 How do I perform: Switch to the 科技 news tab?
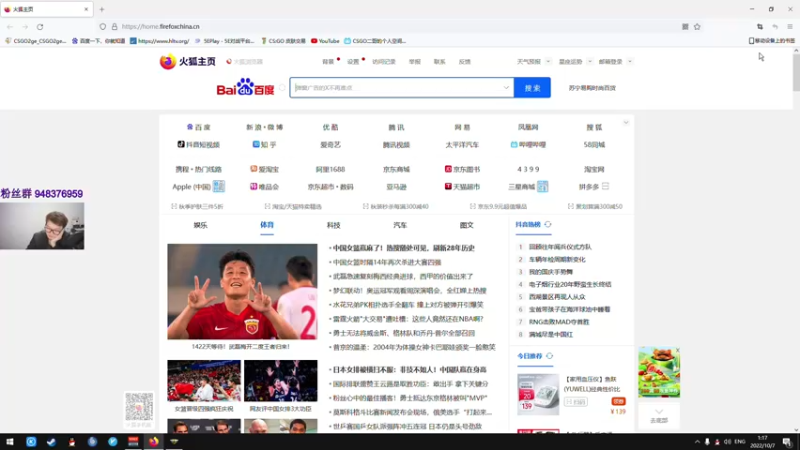(x=334, y=225)
